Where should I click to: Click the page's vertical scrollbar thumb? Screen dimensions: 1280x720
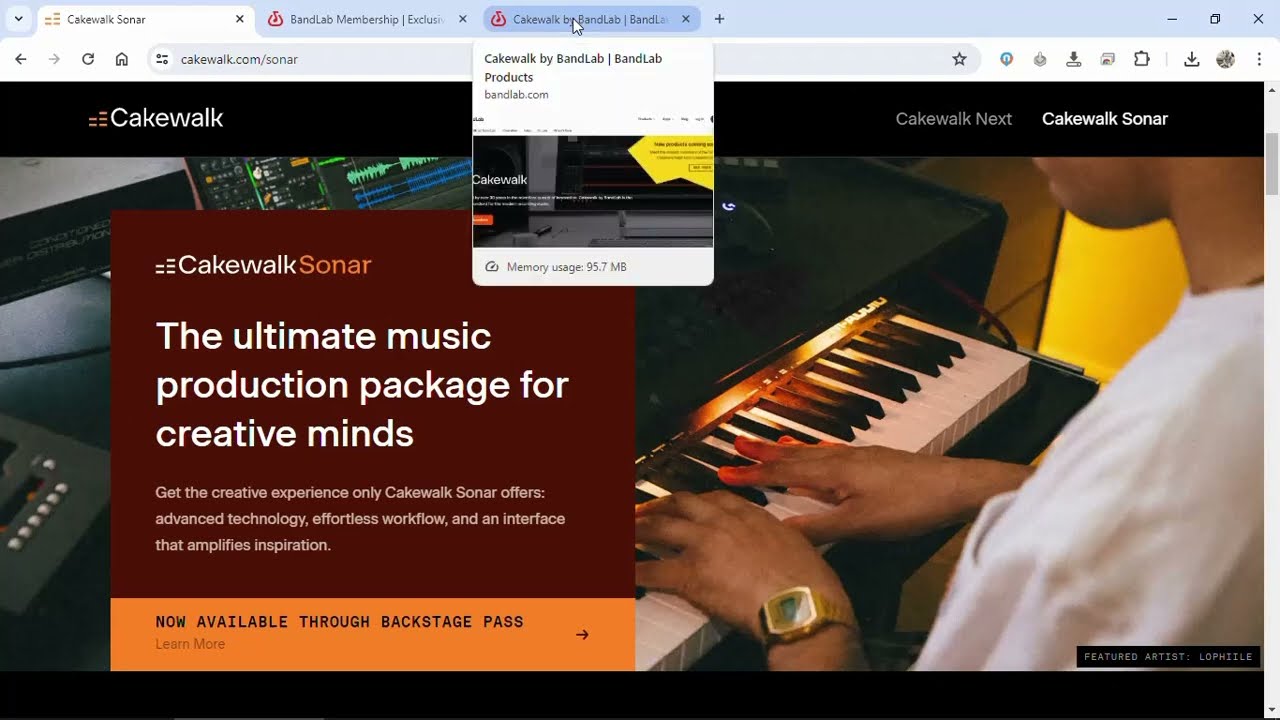point(1272,165)
